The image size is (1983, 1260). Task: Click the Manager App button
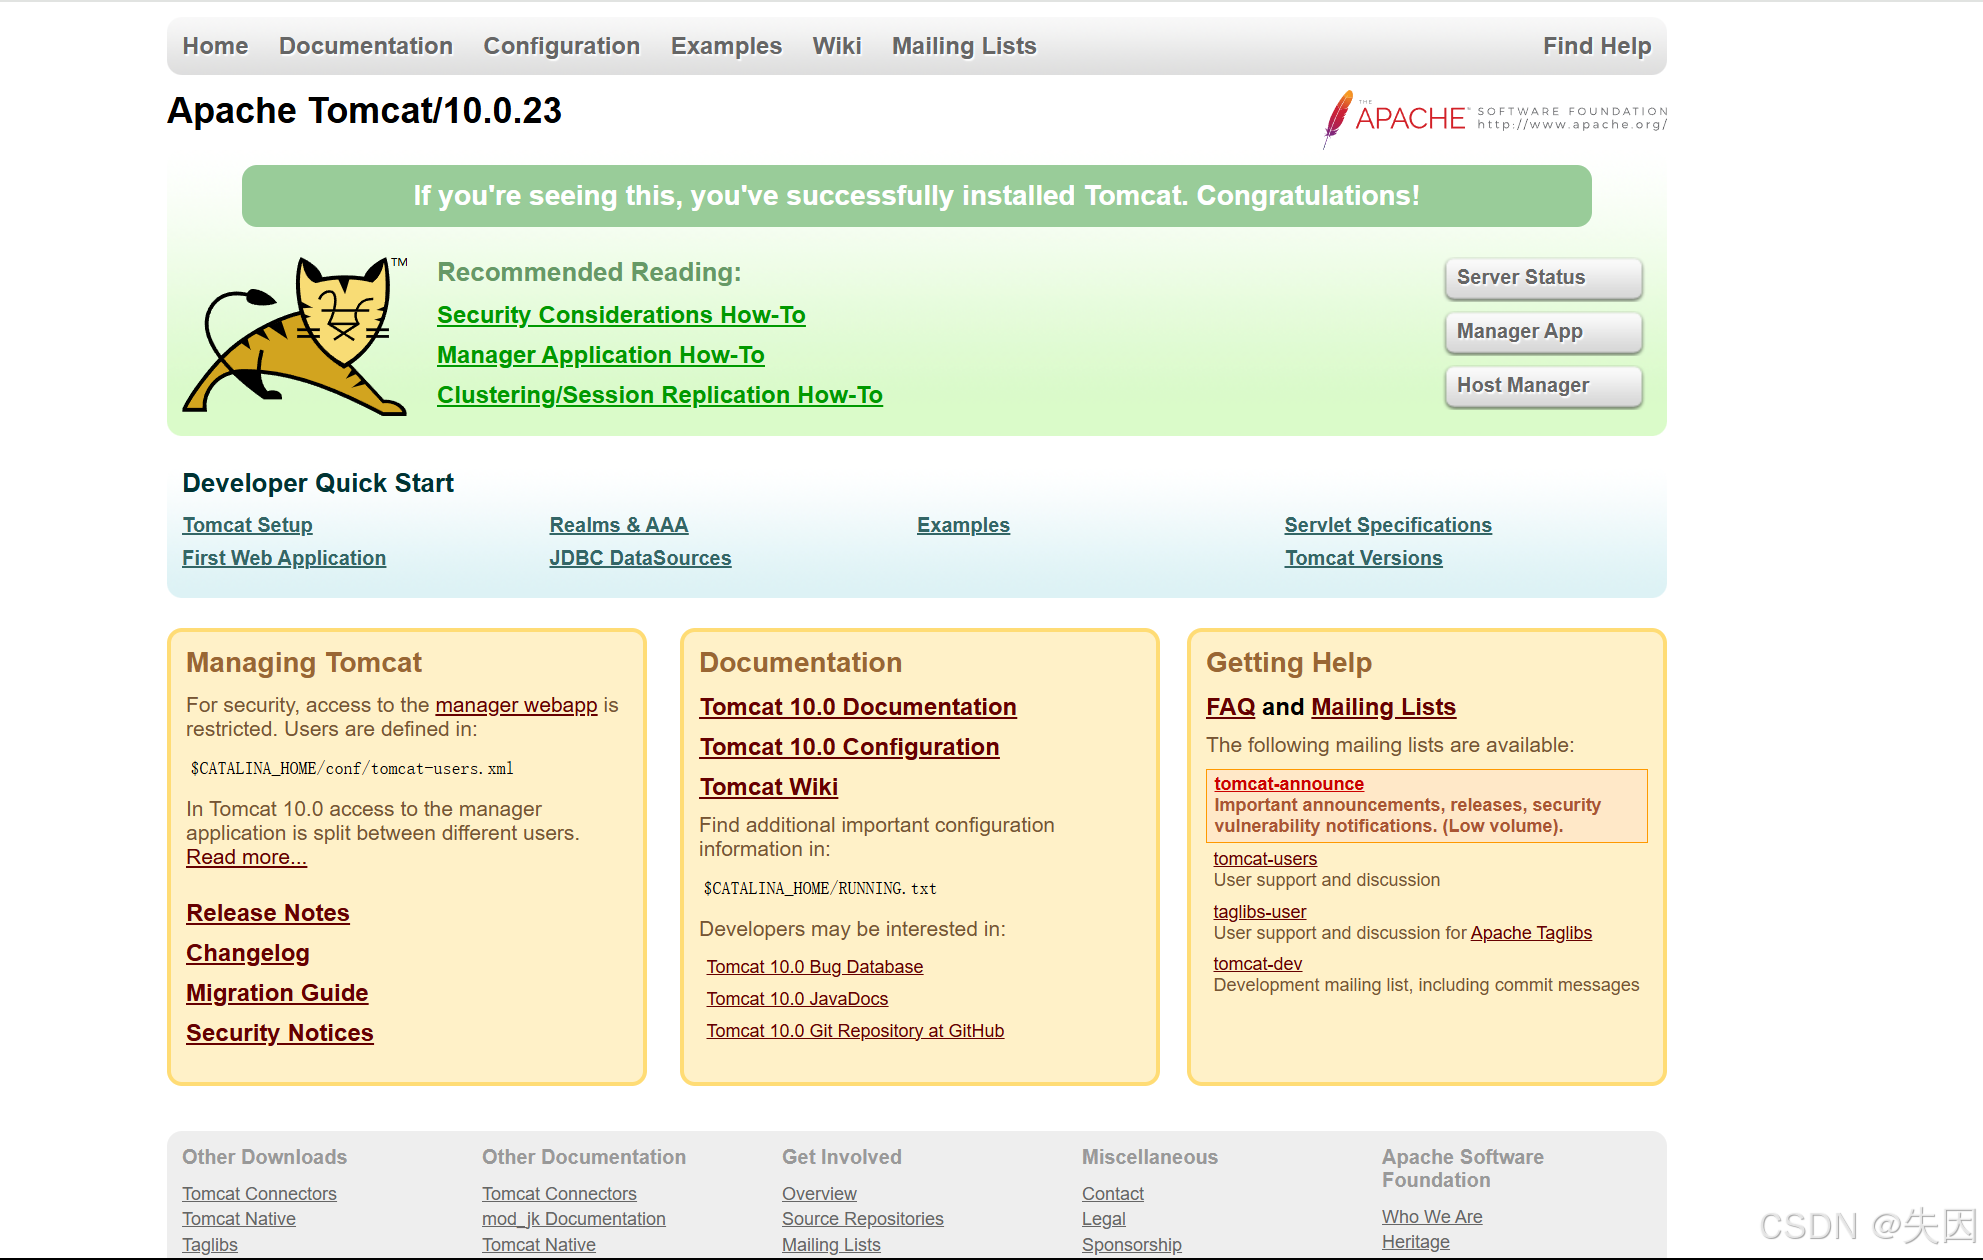point(1543,332)
